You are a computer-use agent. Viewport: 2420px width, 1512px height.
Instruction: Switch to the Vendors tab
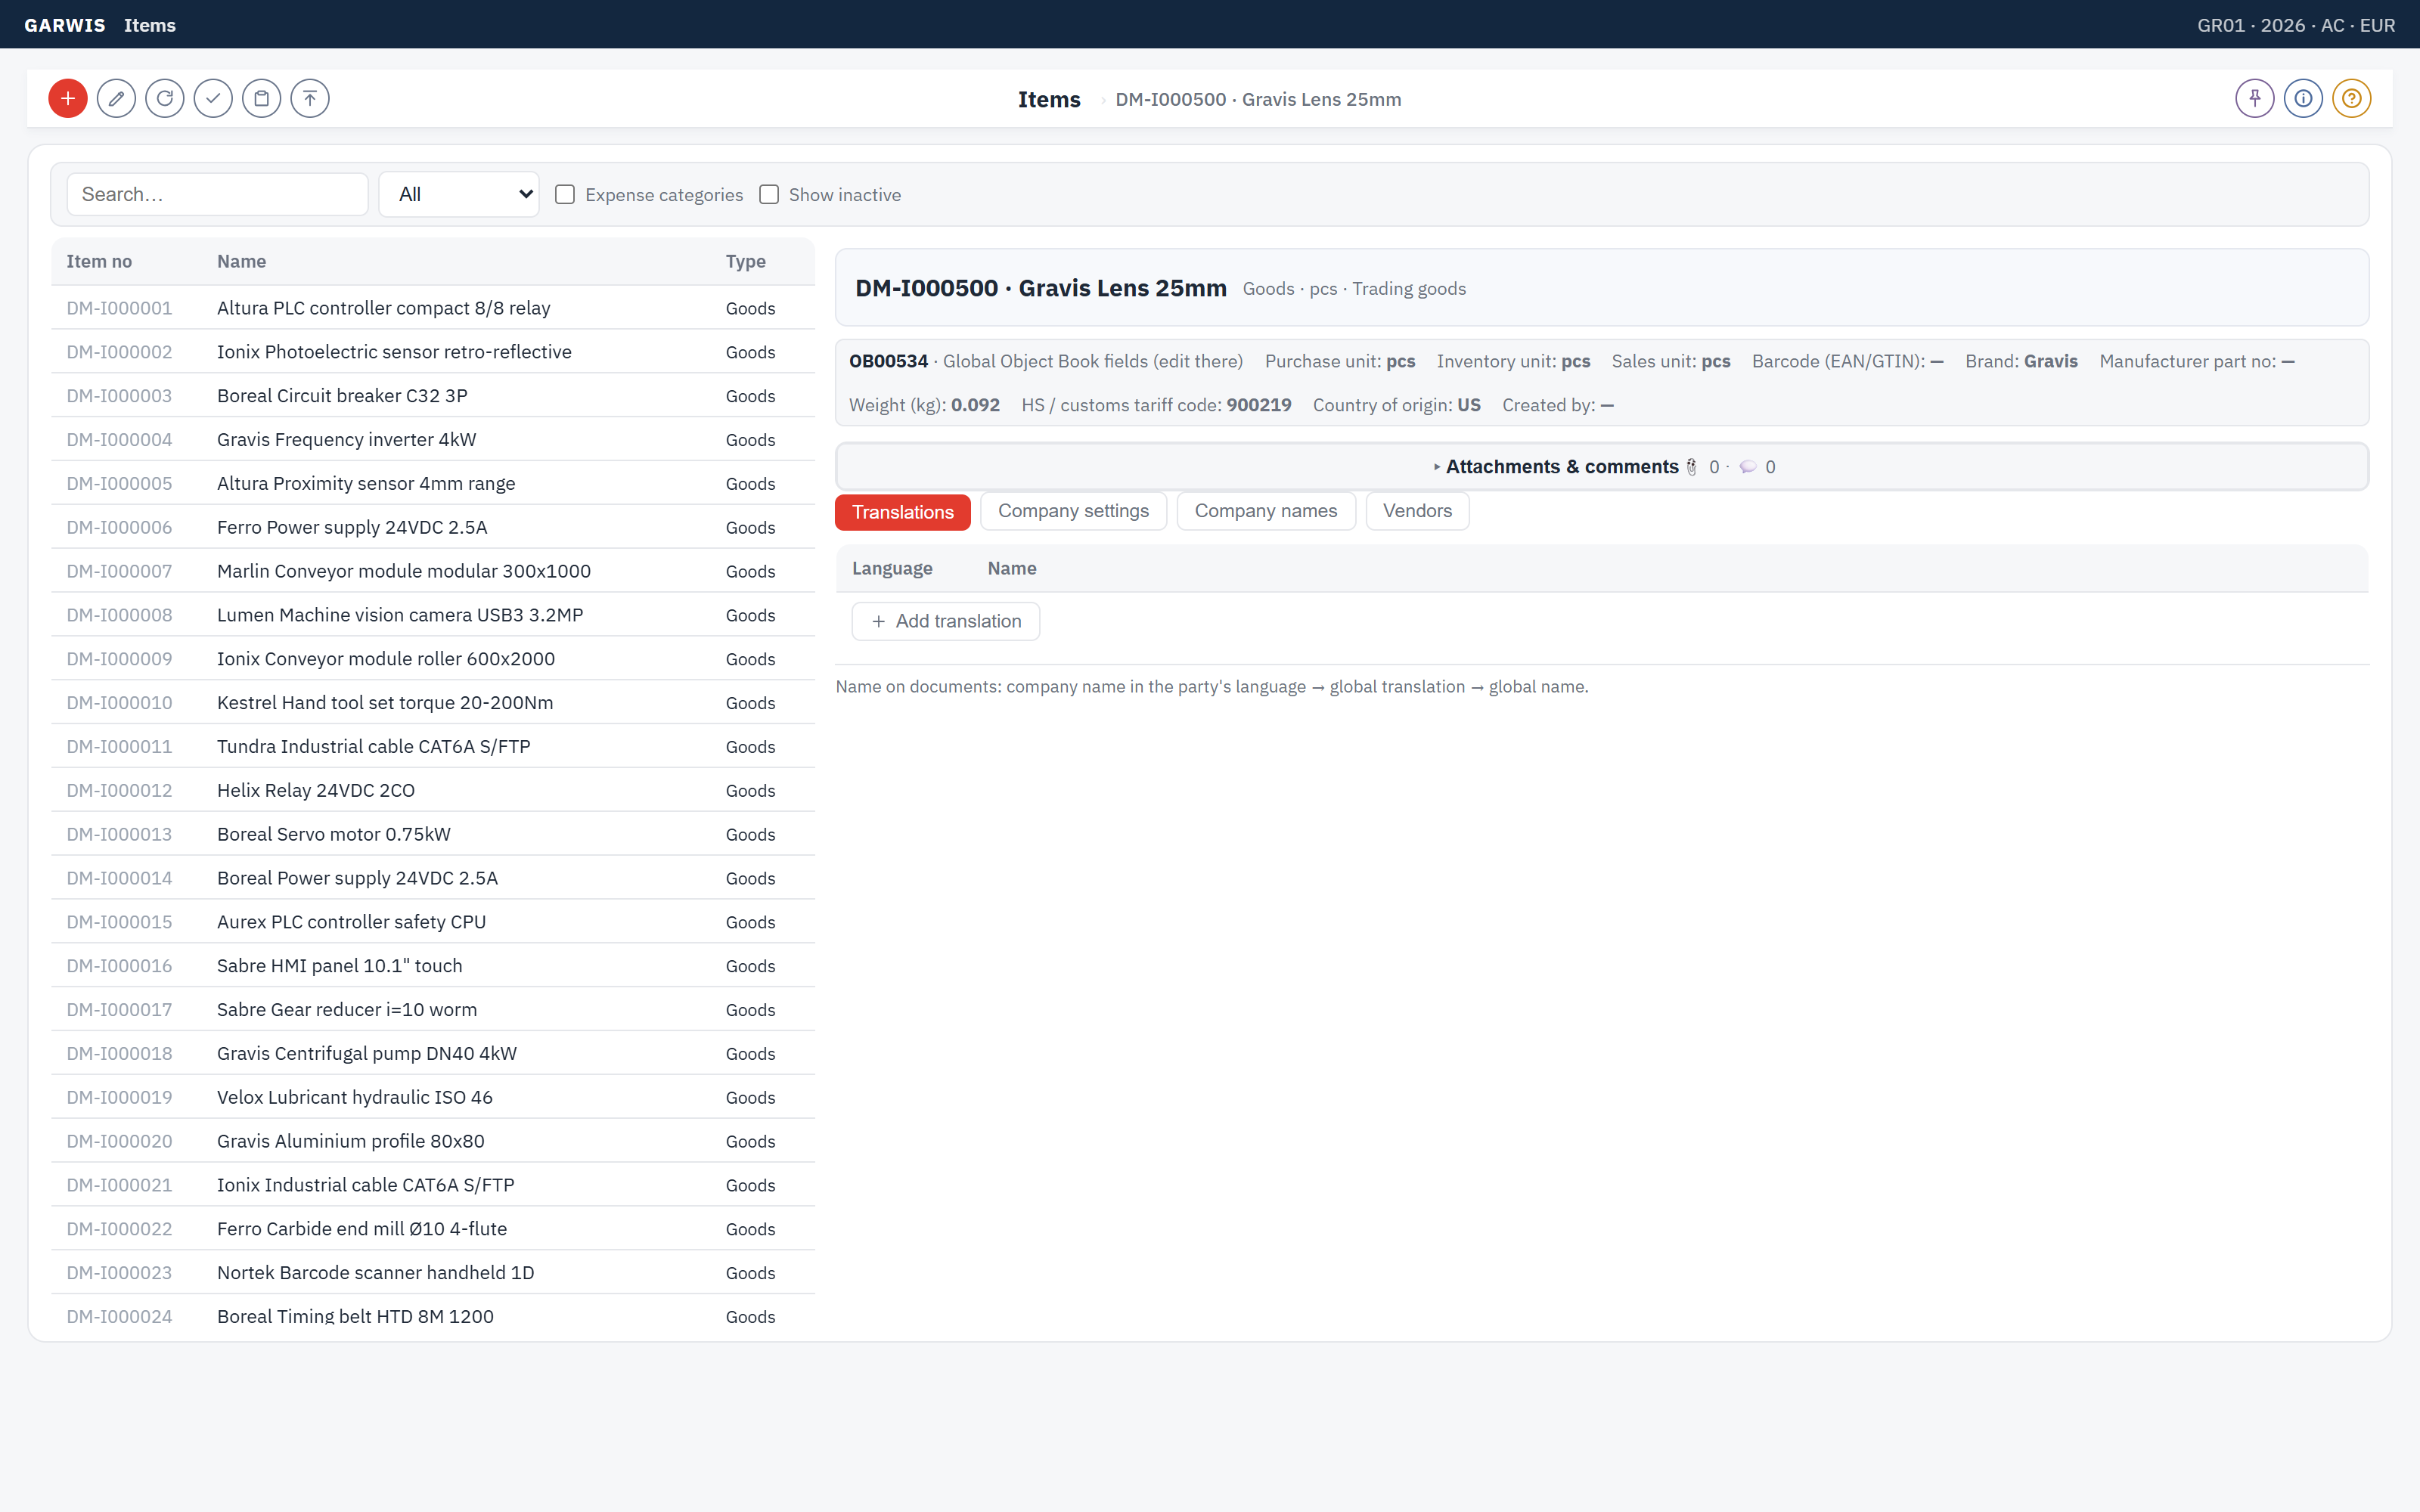coord(1417,511)
